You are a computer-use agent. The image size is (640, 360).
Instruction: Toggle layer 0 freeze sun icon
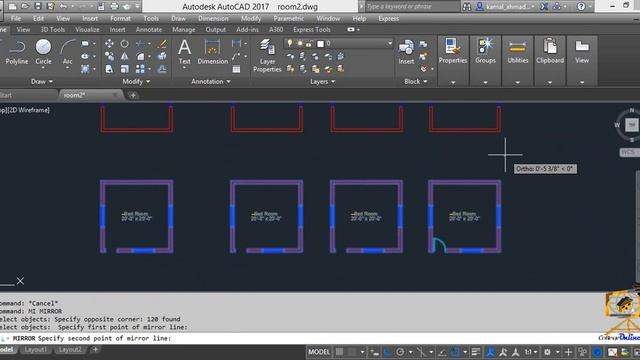pyautogui.click(x=300, y=43)
